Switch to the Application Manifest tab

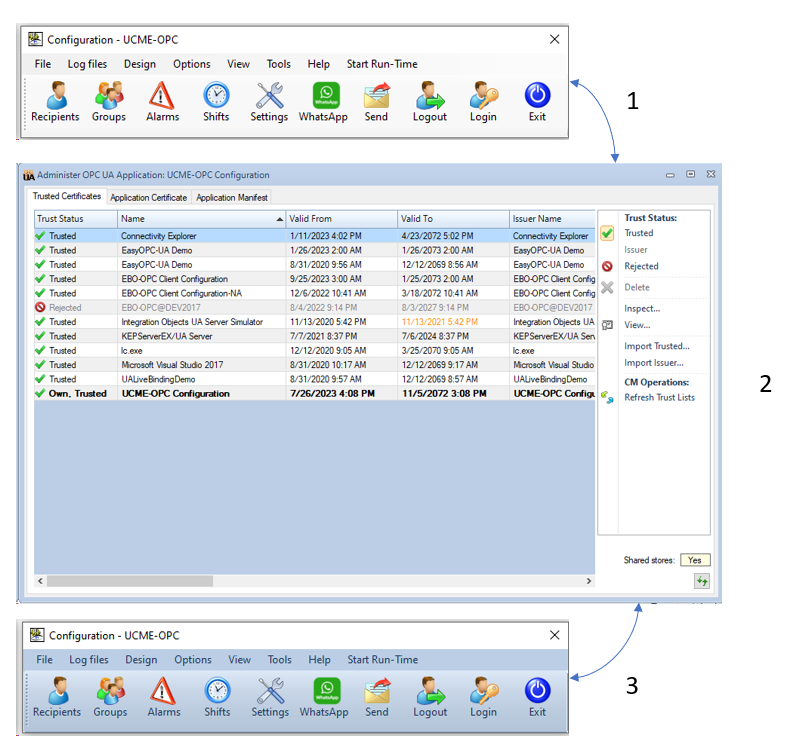click(x=232, y=198)
